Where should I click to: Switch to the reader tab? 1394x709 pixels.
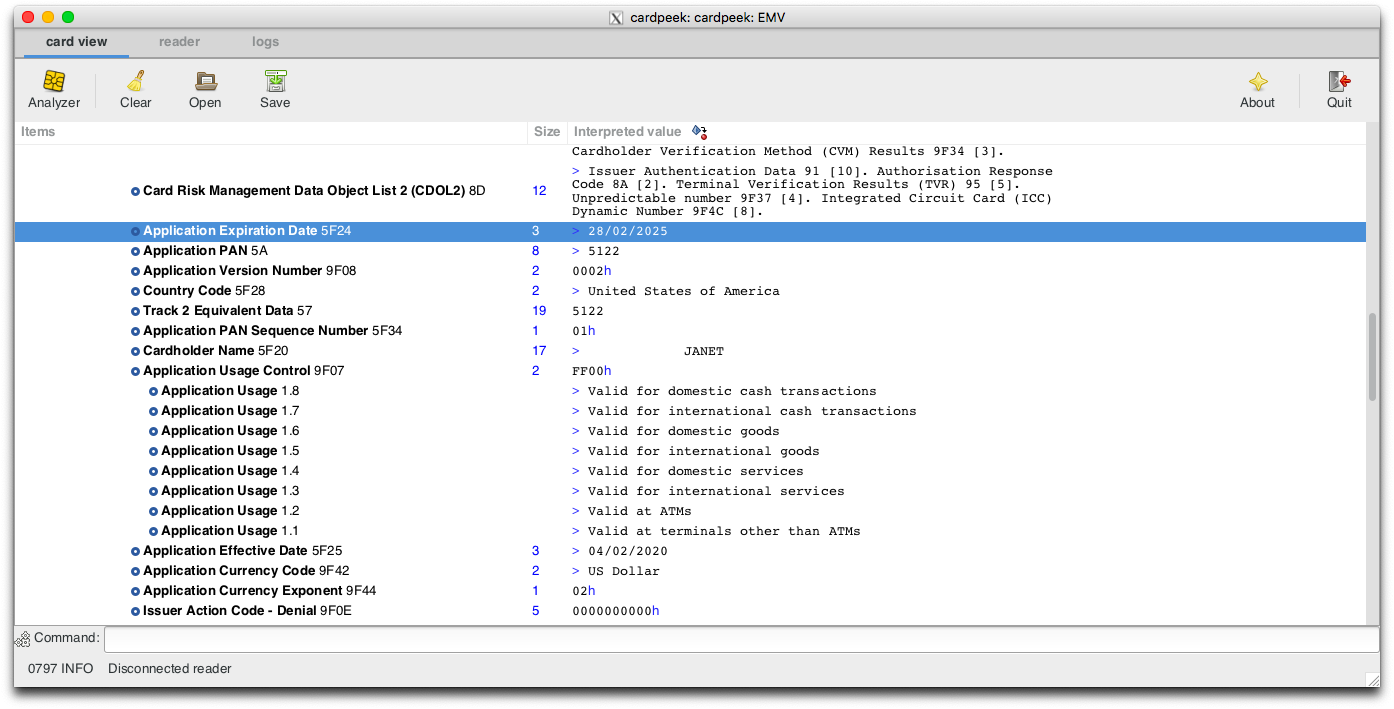coord(180,42)
